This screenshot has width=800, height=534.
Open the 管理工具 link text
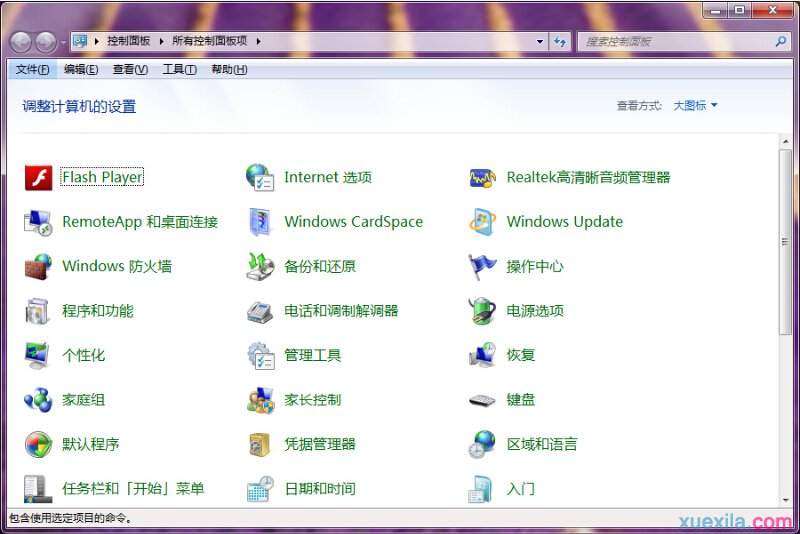click(x=313, y=355)
